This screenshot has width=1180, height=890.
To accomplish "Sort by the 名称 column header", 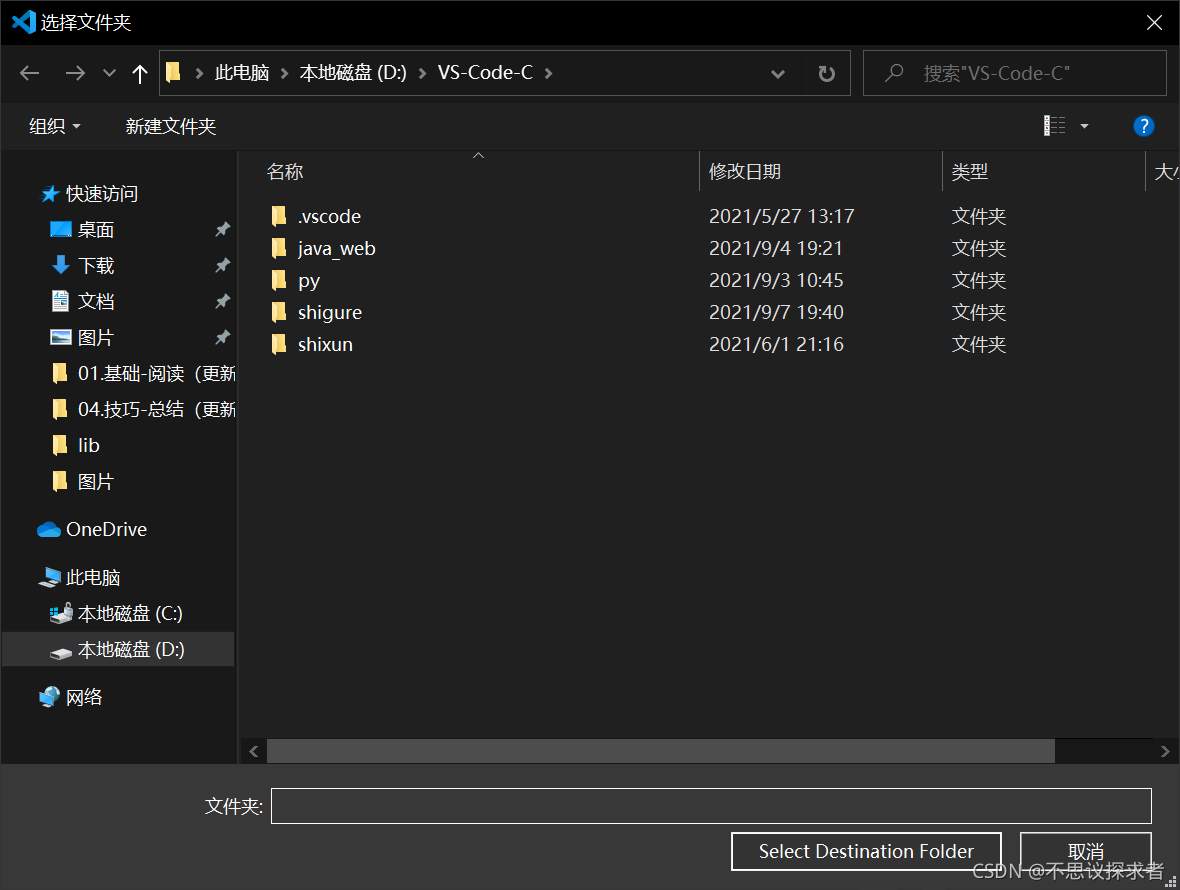I will [x=284, y=172].
